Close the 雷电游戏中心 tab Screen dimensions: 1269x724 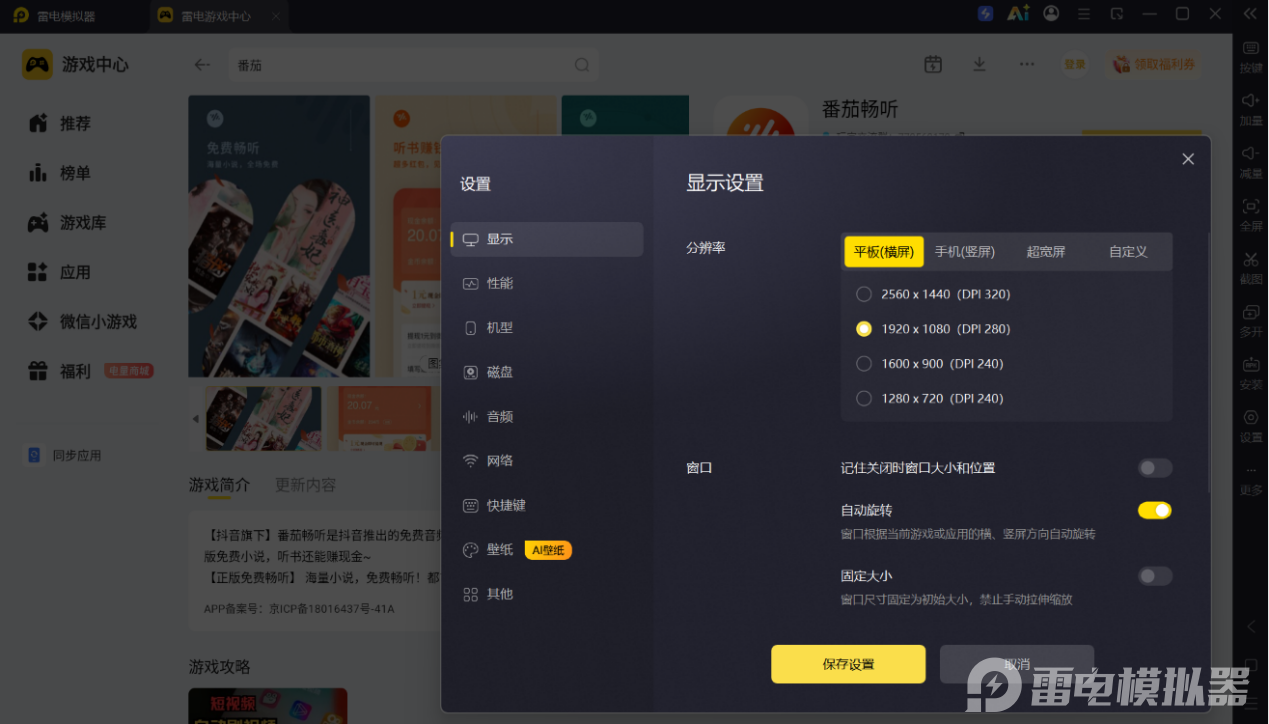tap(277, 16)
